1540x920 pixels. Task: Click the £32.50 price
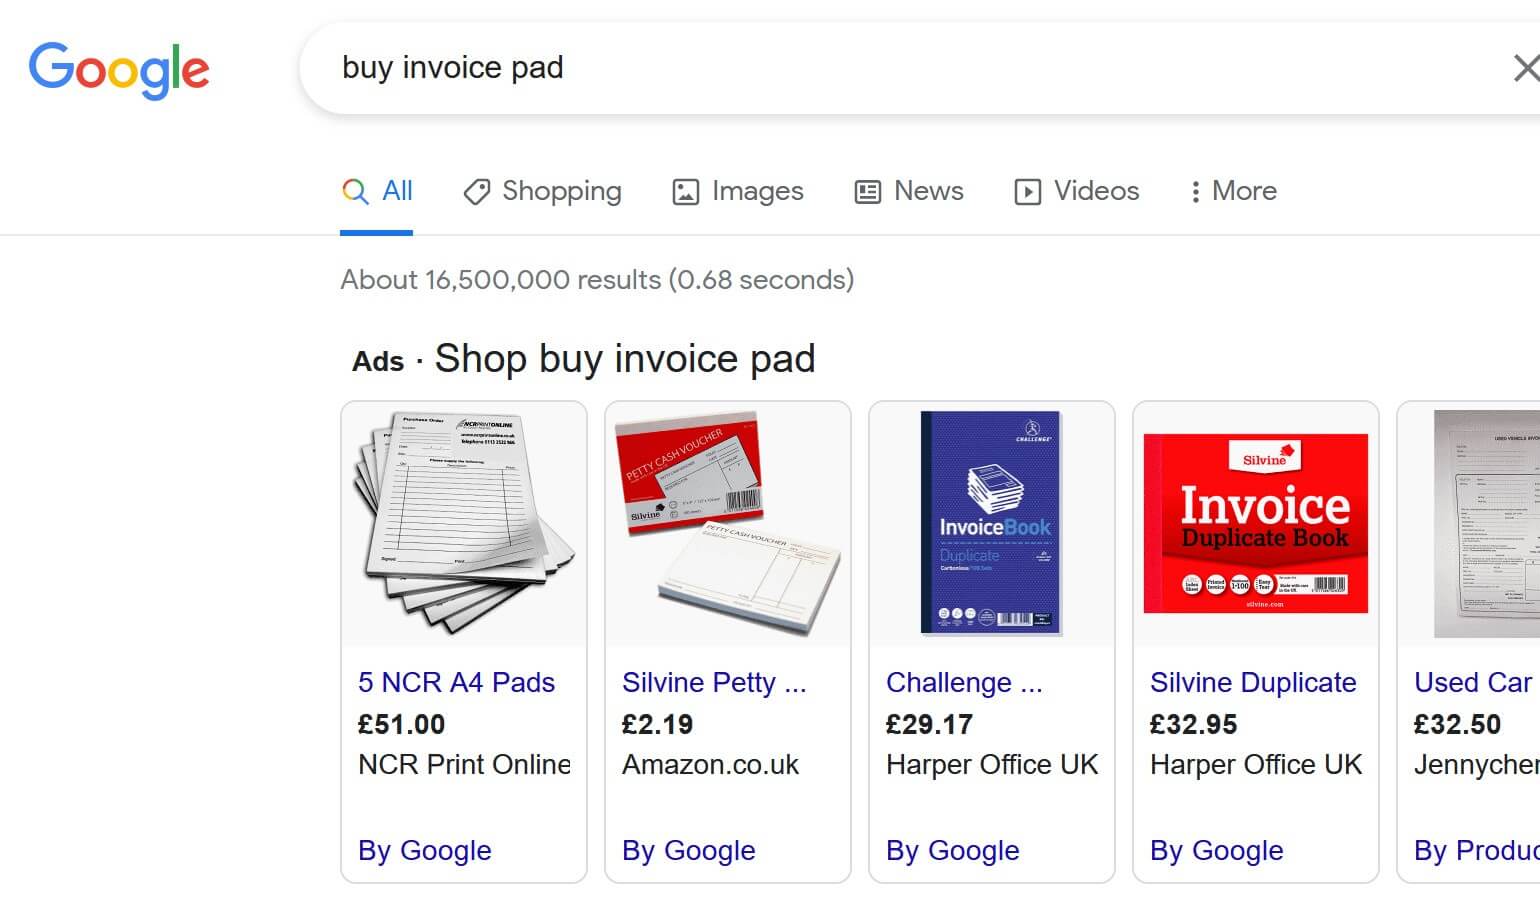(x=1457, y=724)
